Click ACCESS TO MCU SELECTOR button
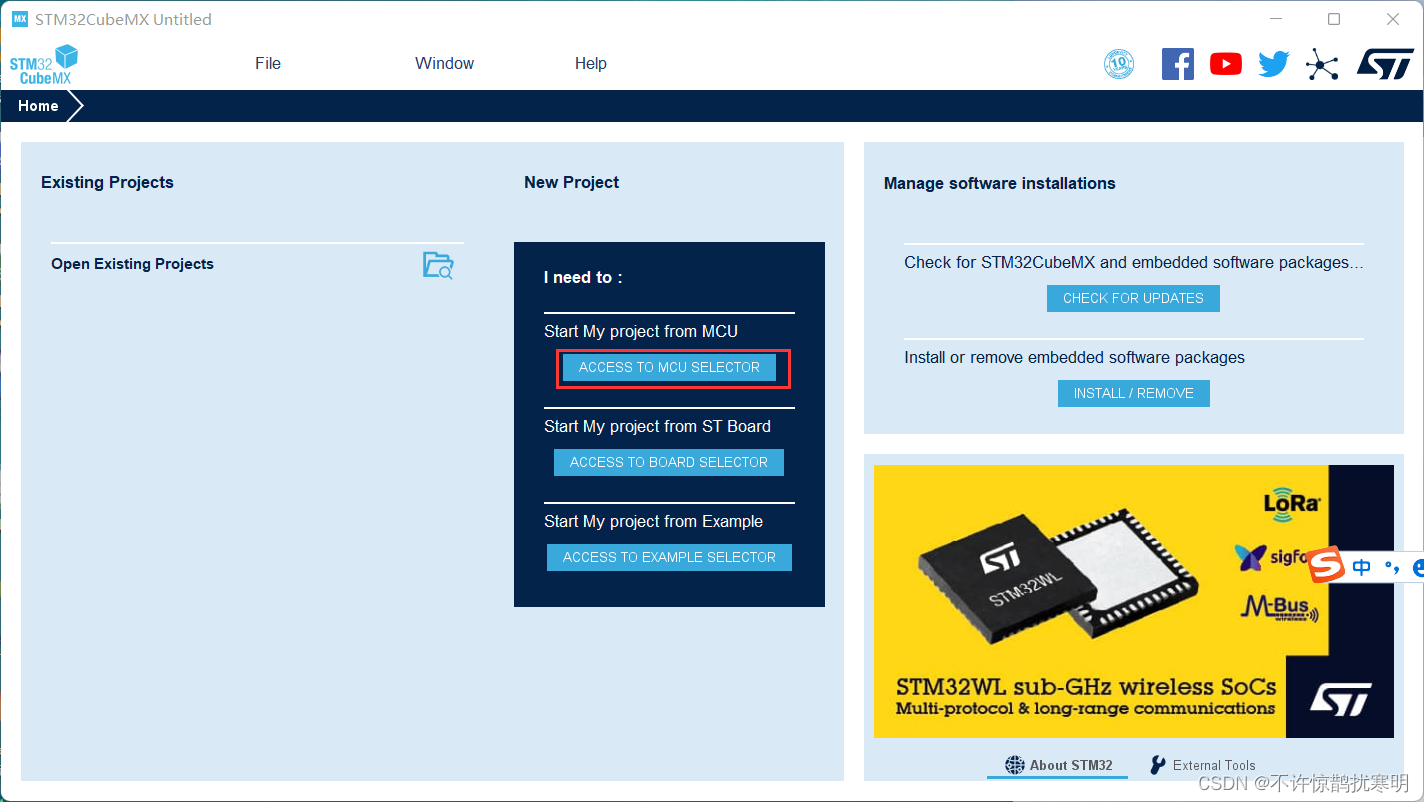The image size is (1424, 802). pyautogui.click(x=669, y=367)
